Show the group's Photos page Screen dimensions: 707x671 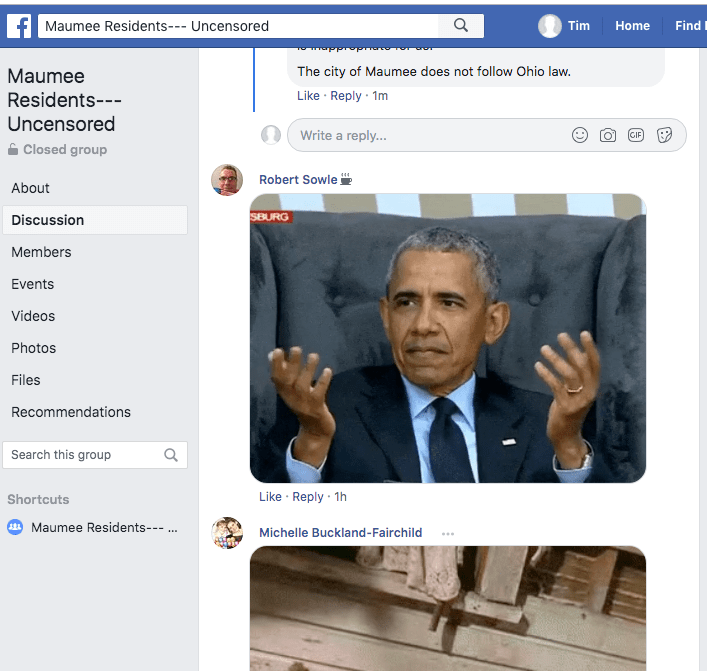point(33,348)
